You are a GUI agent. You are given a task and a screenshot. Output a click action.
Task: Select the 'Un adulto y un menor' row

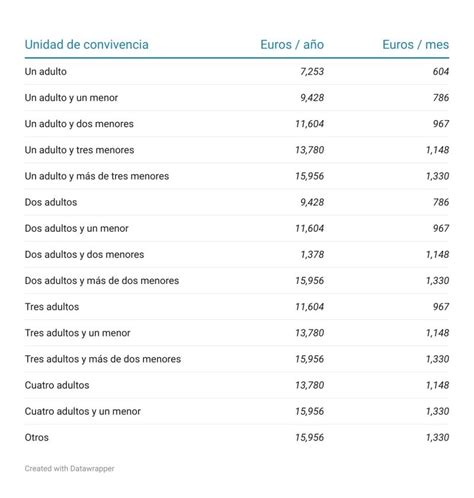click(x=237, y=98)
